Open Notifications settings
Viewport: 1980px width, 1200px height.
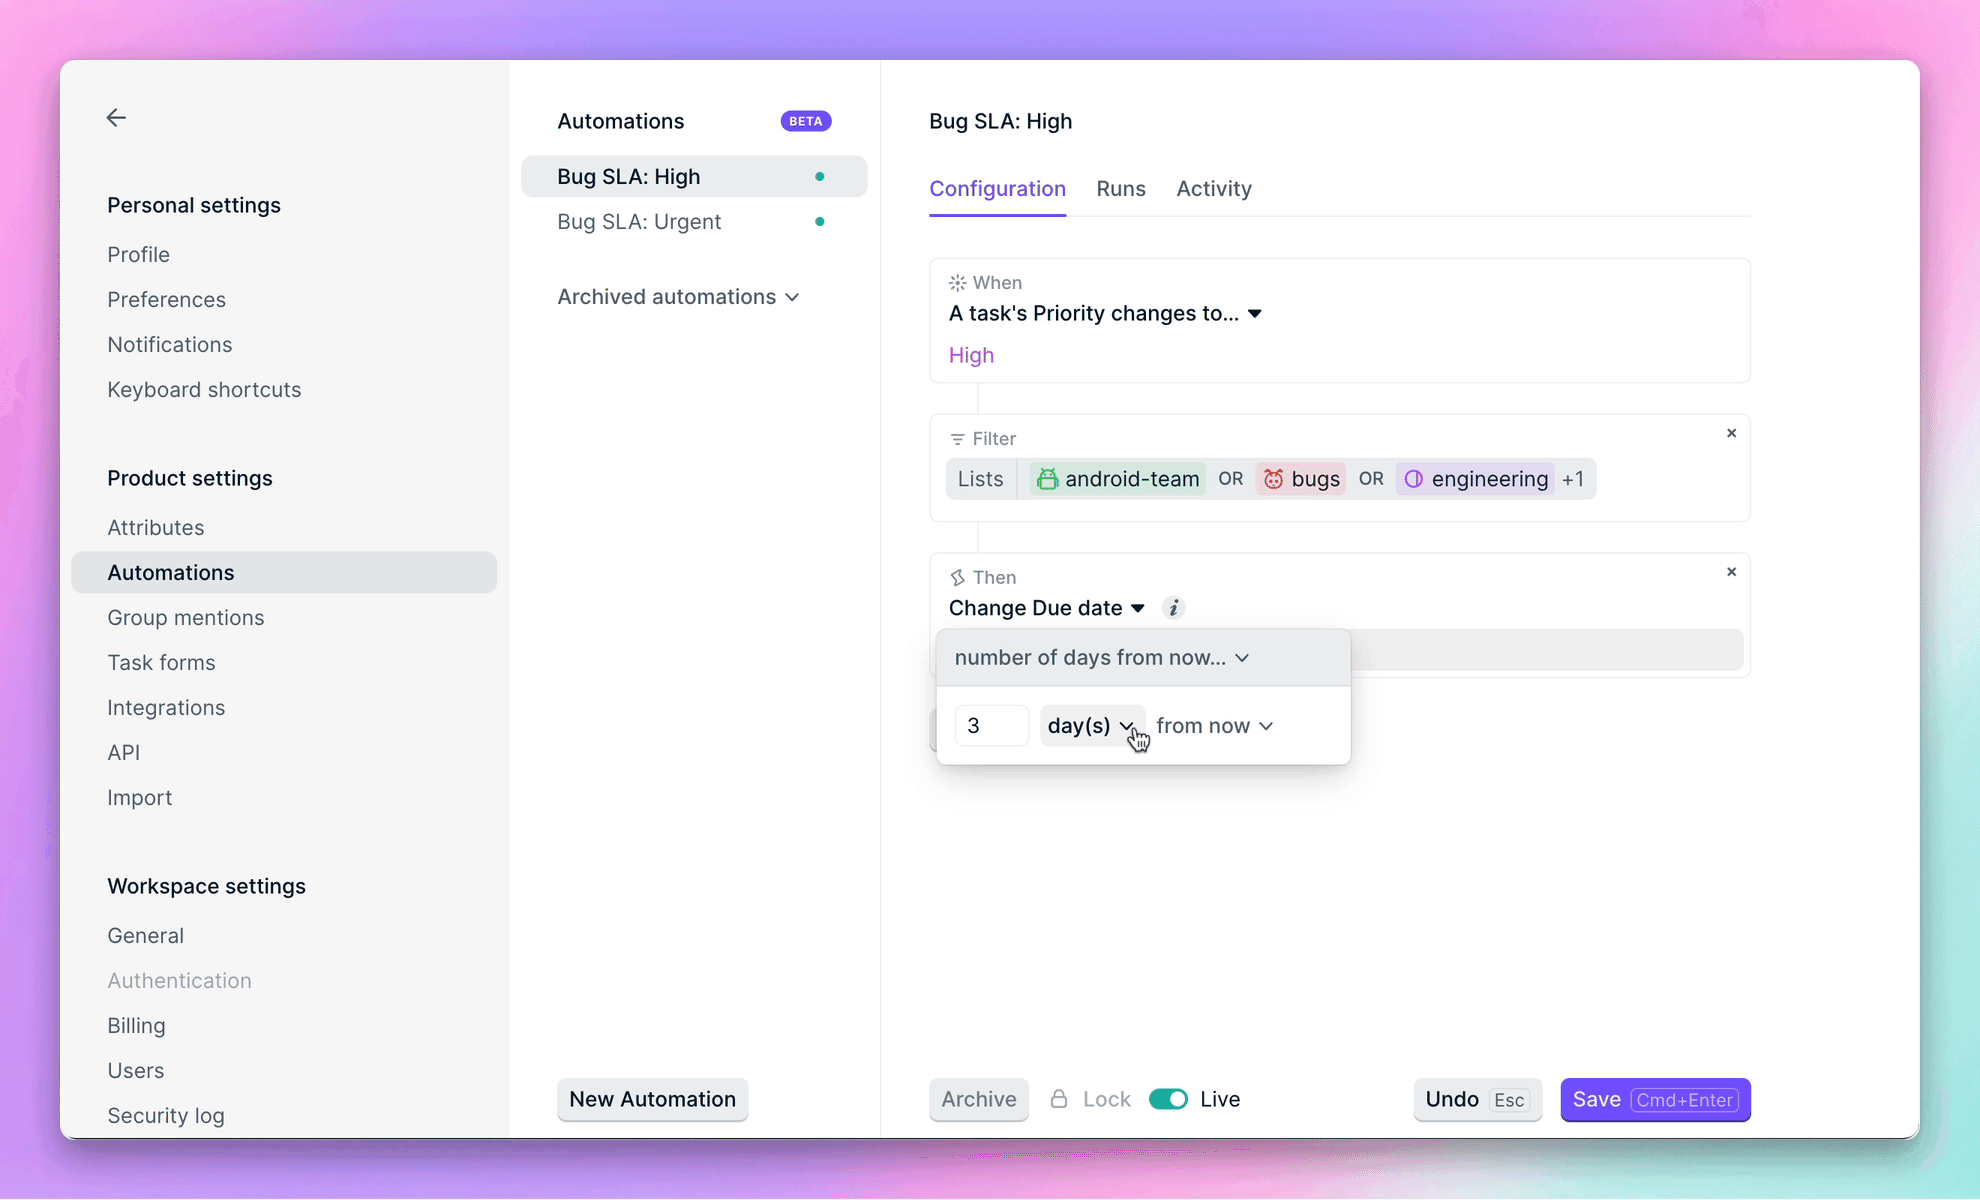[x=169, y=345]
